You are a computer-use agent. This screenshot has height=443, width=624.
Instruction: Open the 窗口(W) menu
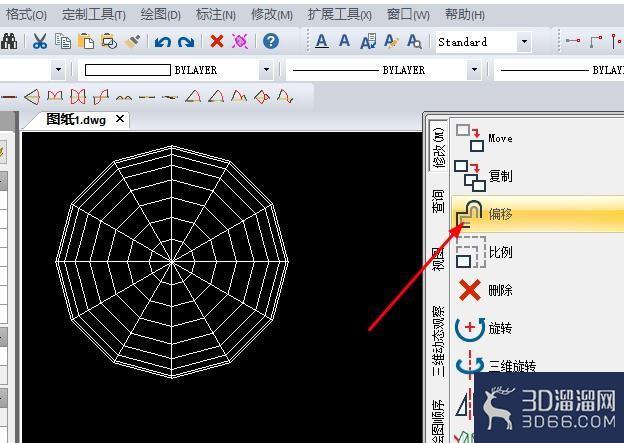(408, 15)
